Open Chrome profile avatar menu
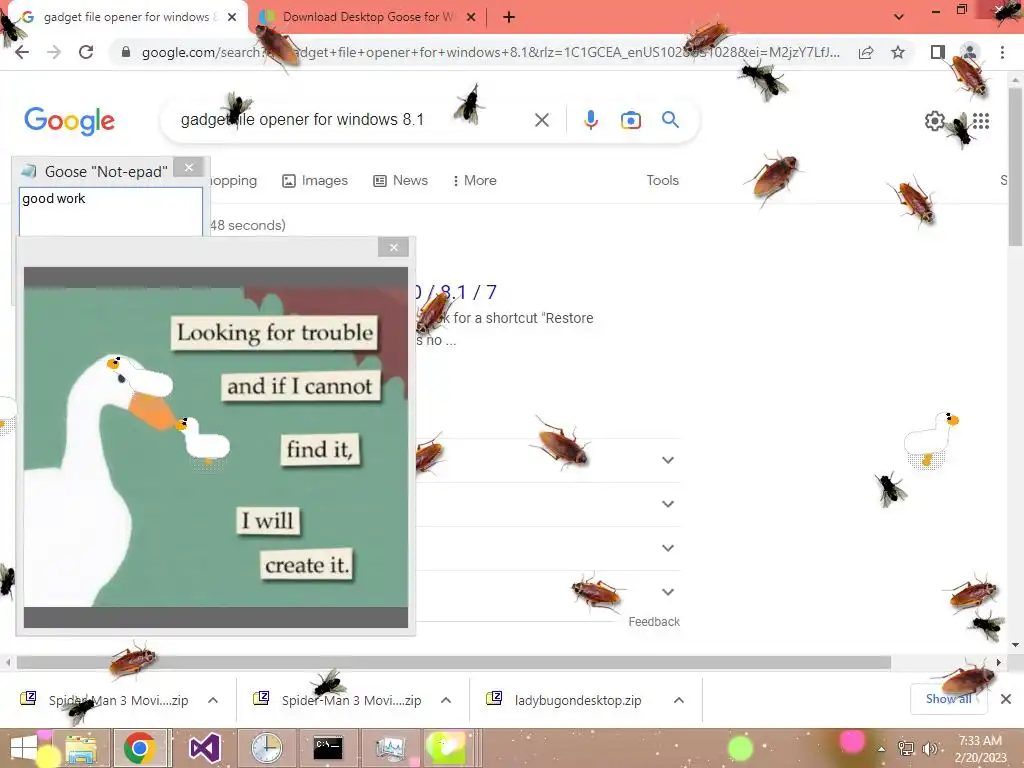1024x768 pixels. tap(970, 52)
